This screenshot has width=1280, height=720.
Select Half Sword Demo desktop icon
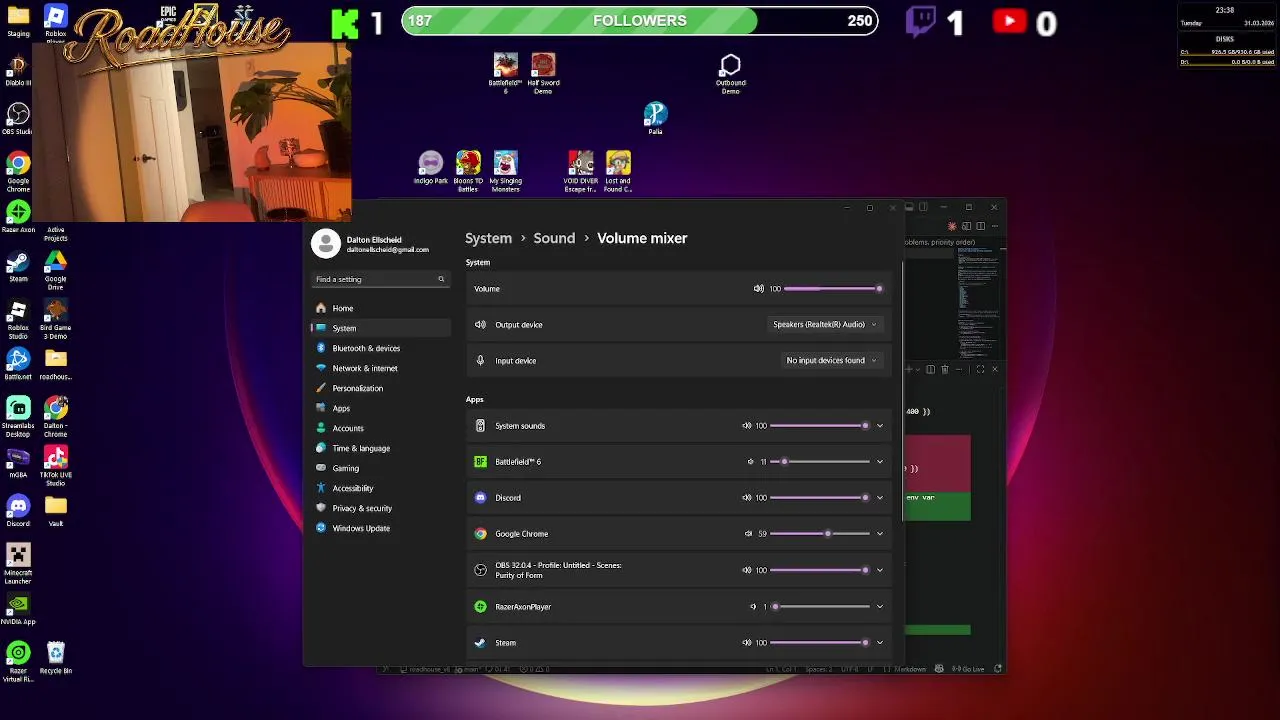[x=543, y=73]
